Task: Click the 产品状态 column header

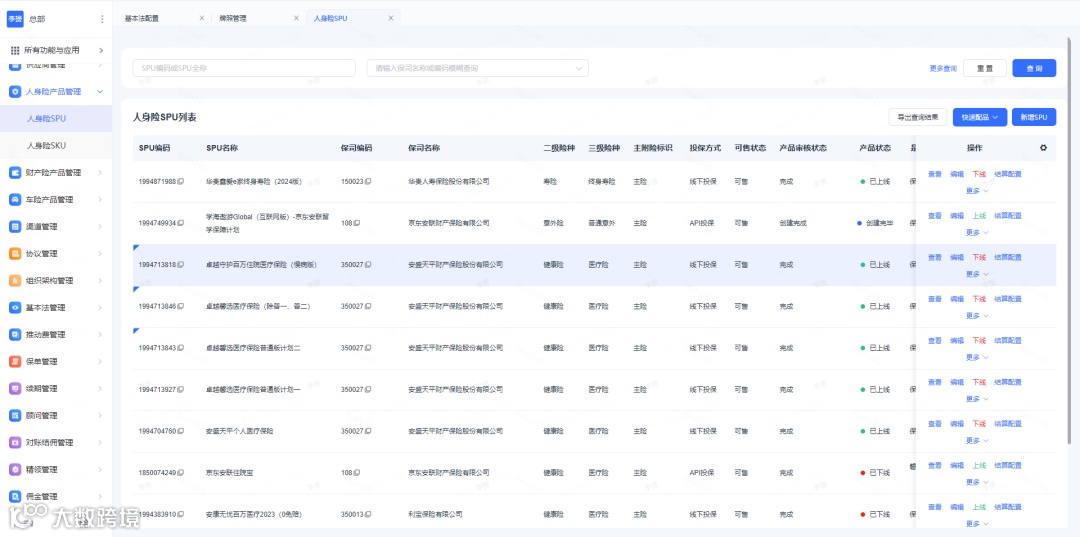Action: [x=875, y=148]
